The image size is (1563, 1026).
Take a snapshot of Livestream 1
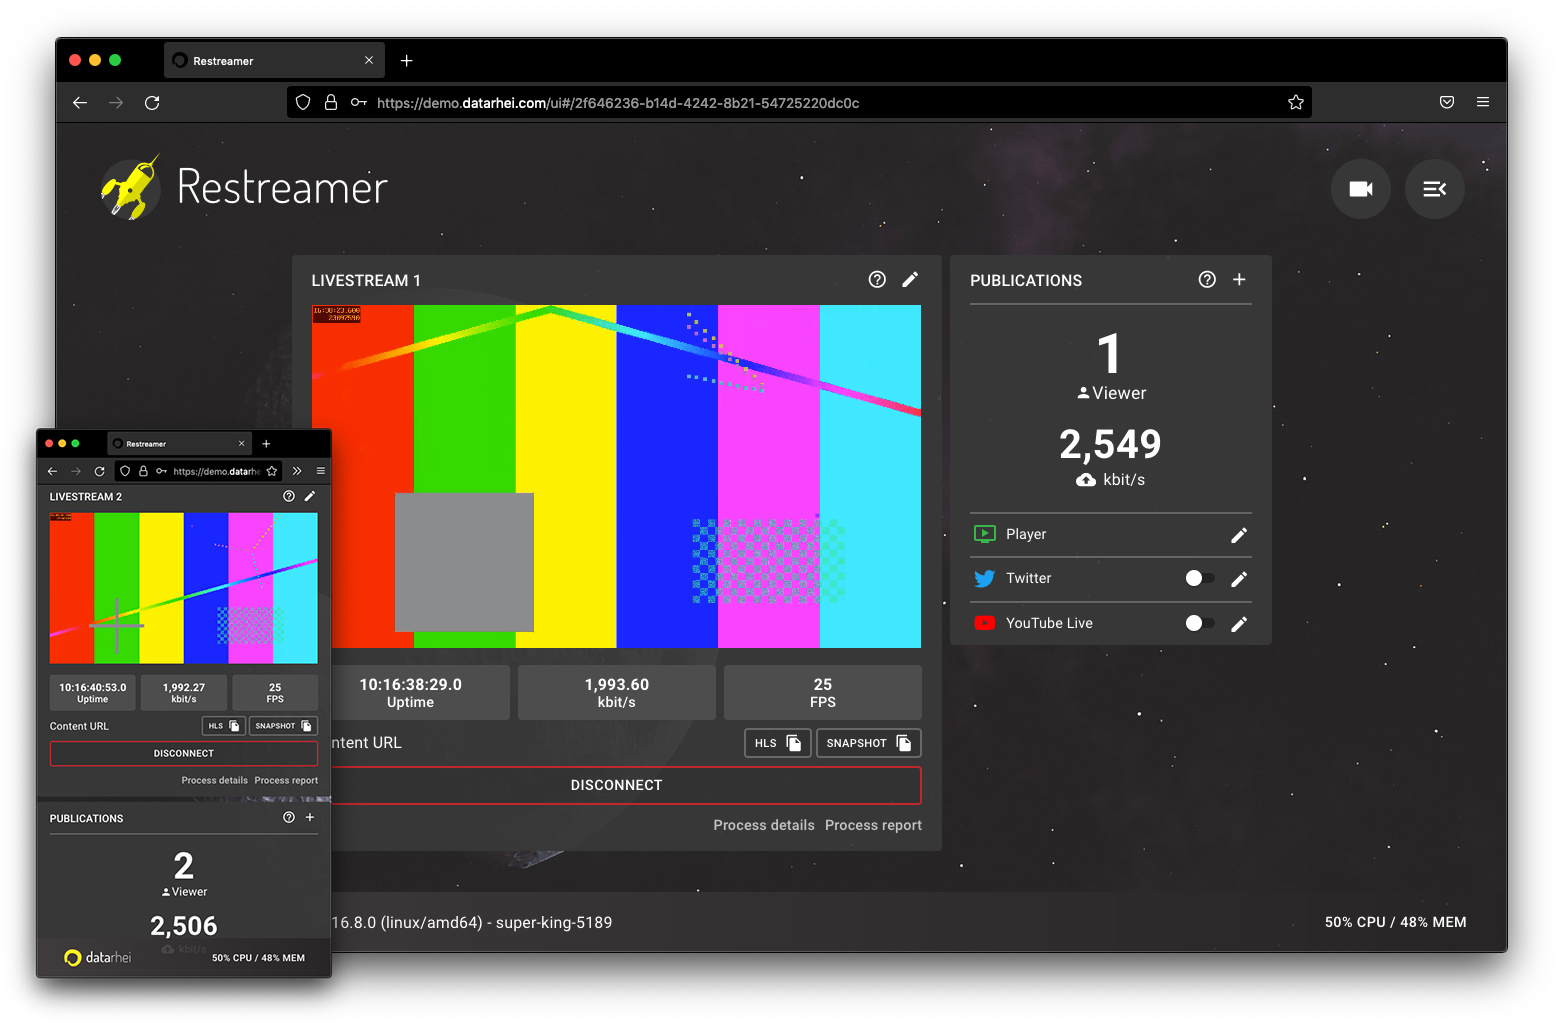point(868,742)
